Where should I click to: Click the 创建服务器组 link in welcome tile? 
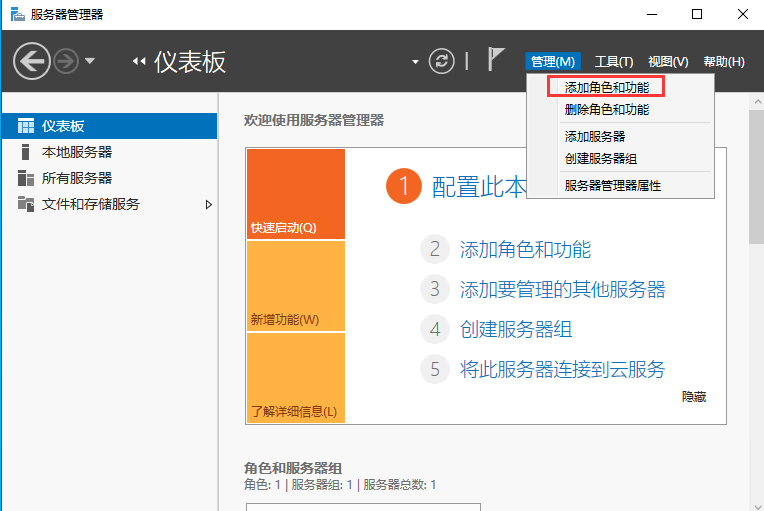516,329
